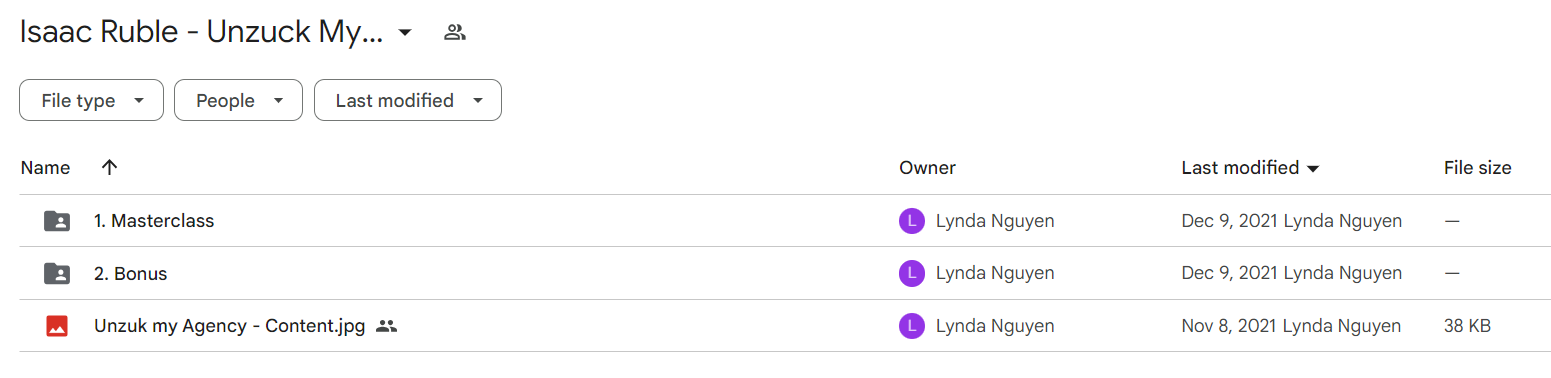The image size is (1551, 378).
Task: Open Unzuk my Agency - Content.jpg file
Action: 229,326
